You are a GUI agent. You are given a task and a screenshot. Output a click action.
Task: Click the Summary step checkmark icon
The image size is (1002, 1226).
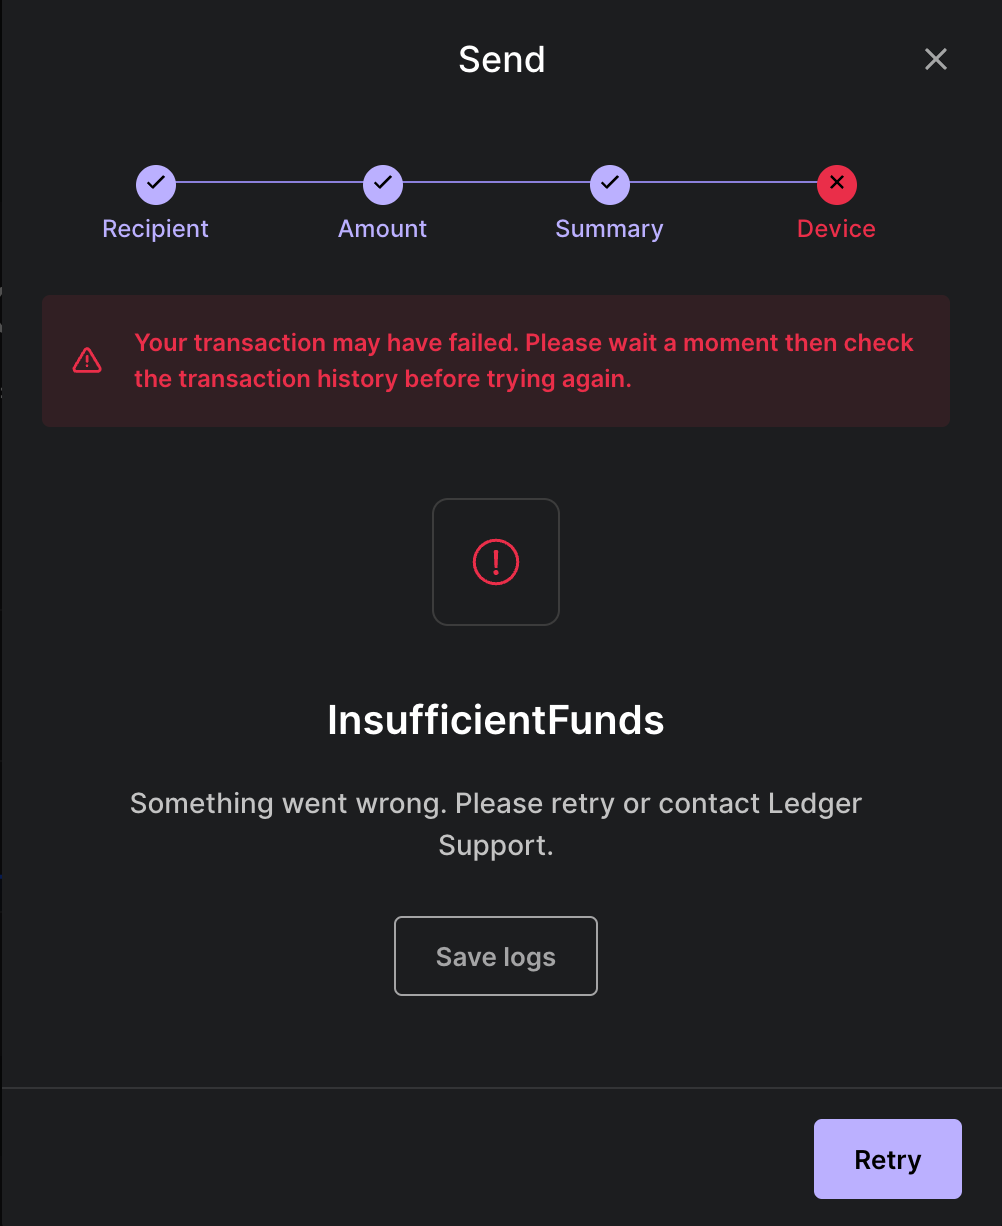tap(609, 184)
